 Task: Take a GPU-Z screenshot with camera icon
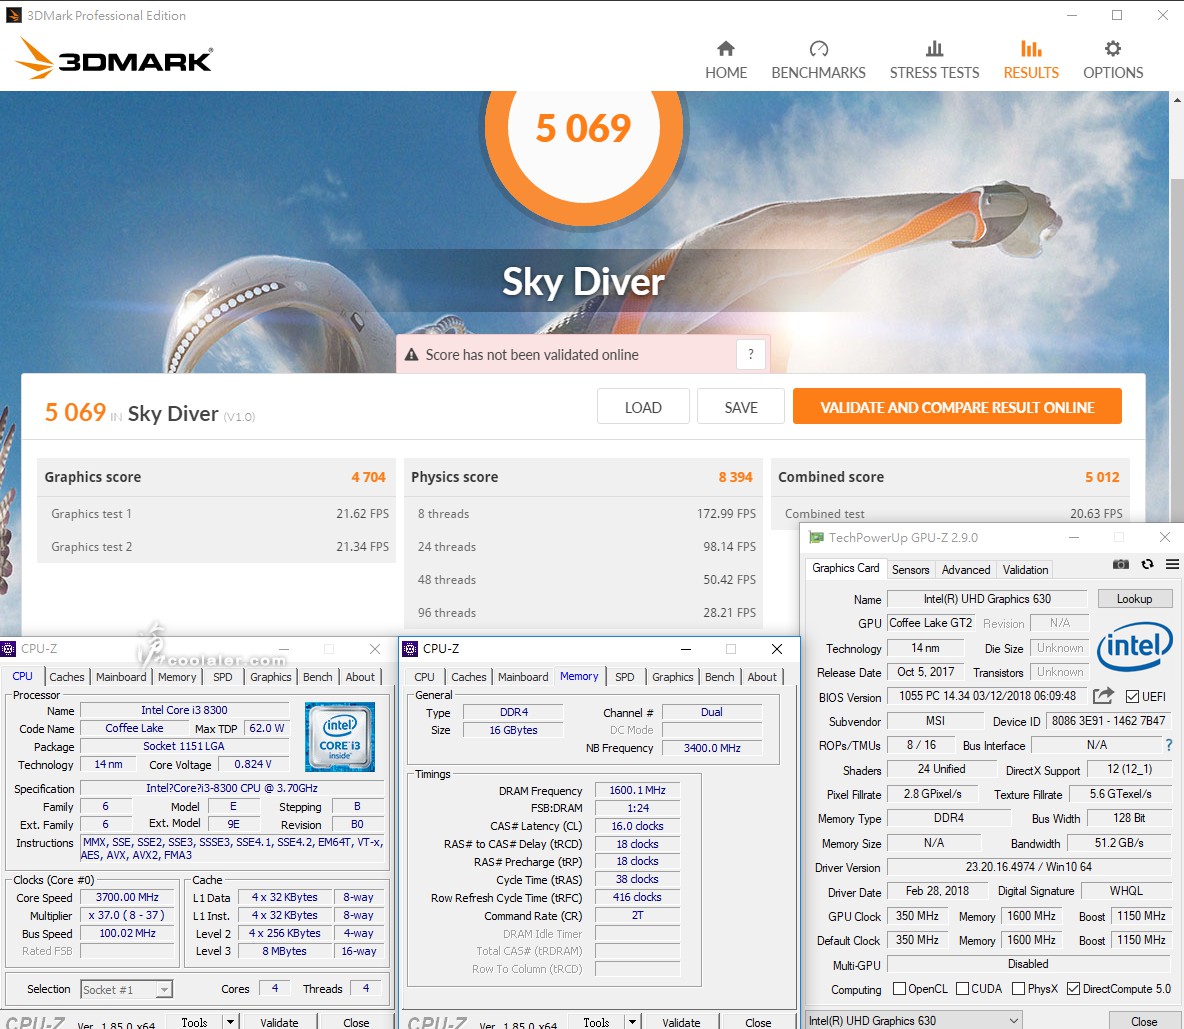pos(1121,564)
